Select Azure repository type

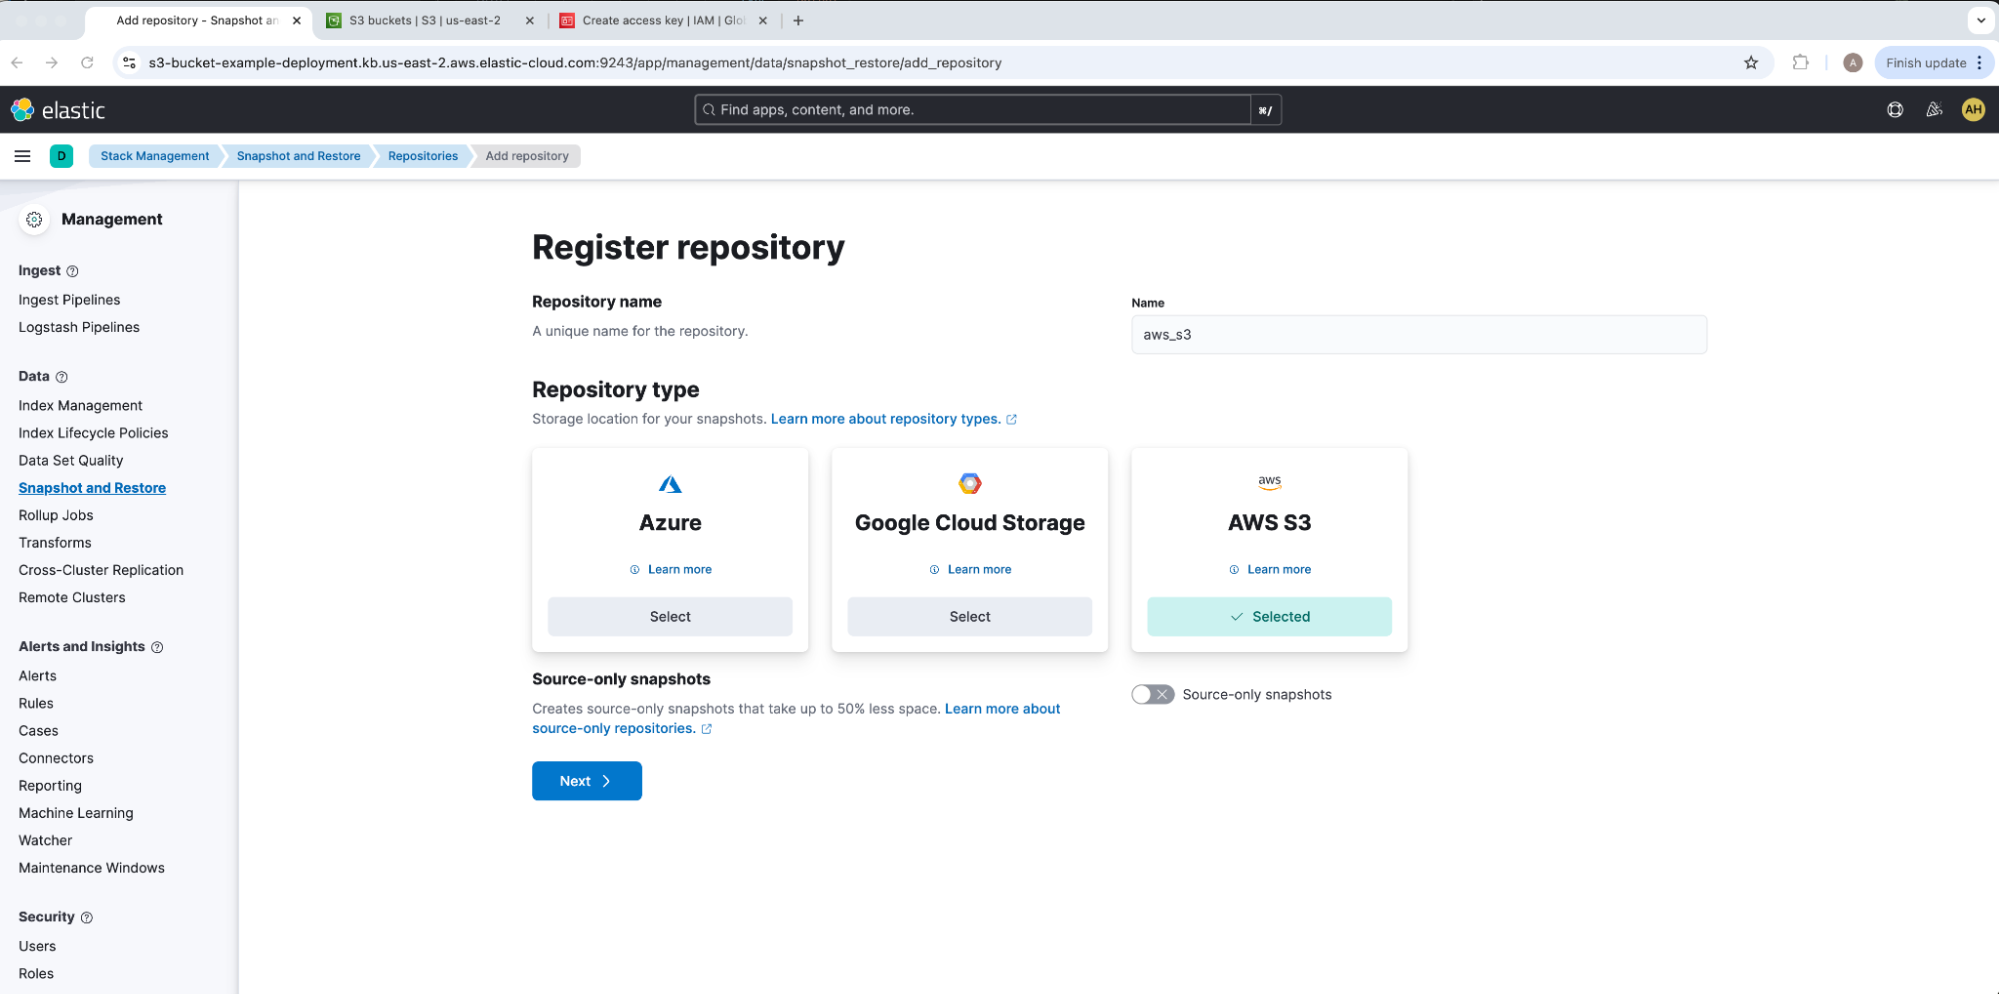coord(669,617)
